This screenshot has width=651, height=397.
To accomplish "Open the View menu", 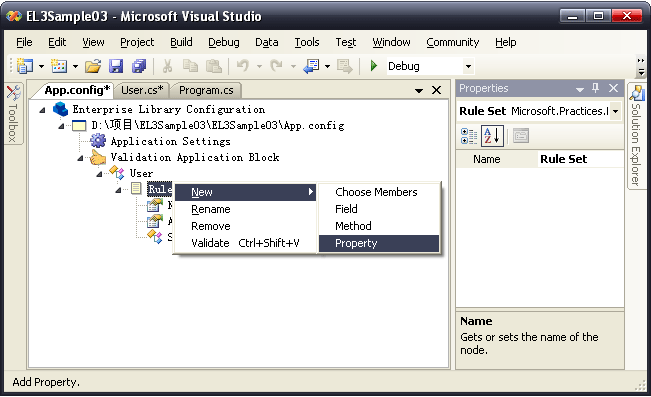I will [93, 42].
